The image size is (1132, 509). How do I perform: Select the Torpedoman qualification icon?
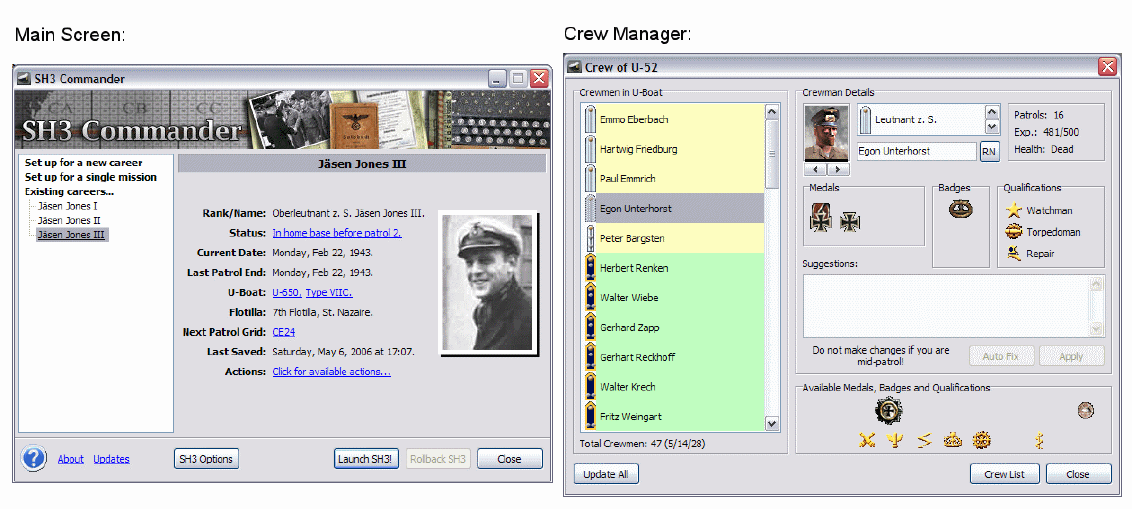click(x=1014, y=232)
